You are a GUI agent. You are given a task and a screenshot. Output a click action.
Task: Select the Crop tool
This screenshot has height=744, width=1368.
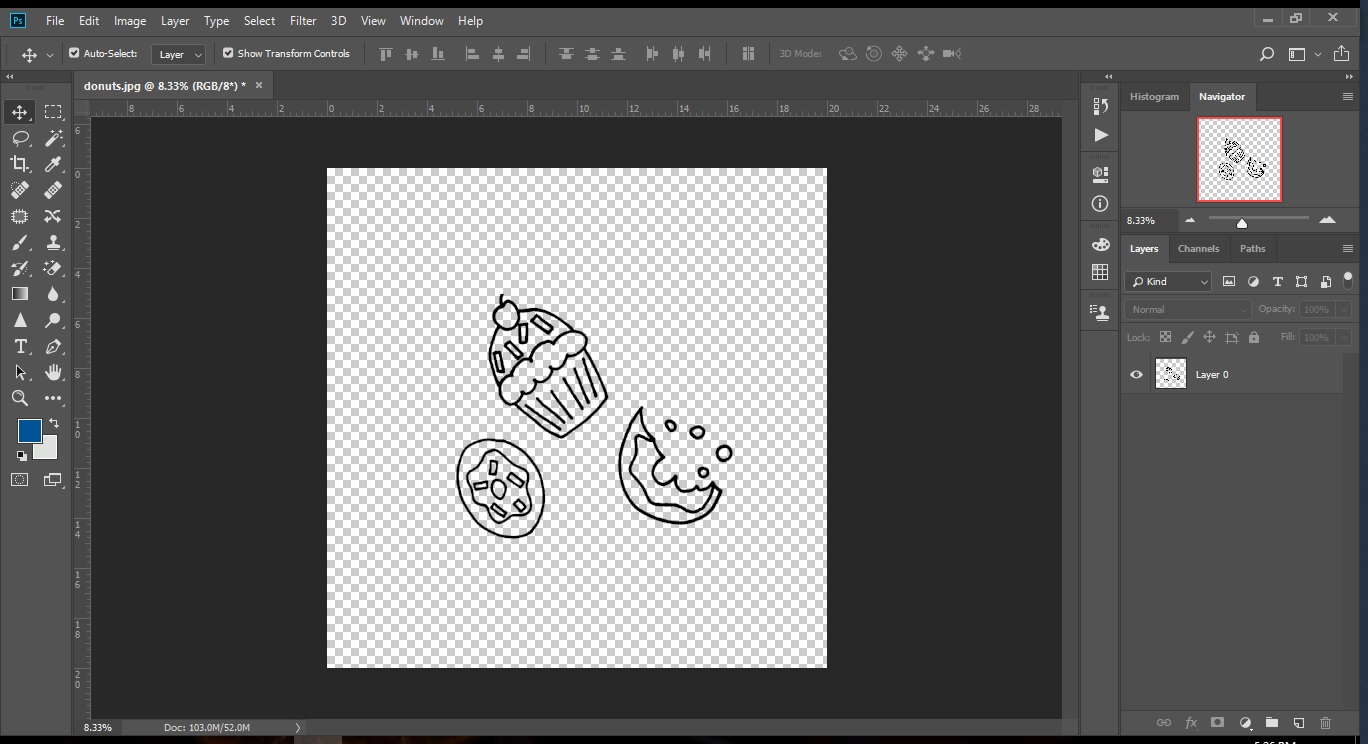click(20, 164)
